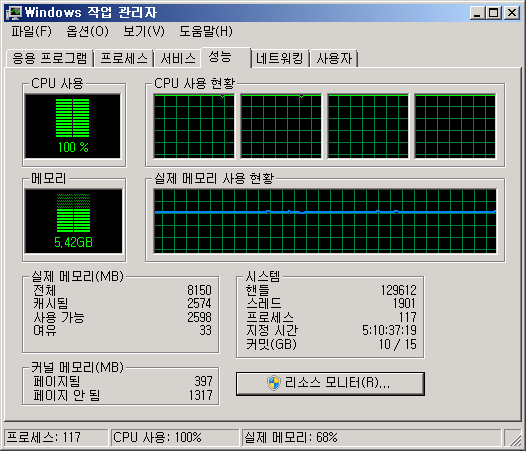The height and width of the screenshot is (451, 526).
Task: Switch to the 서비스 tab
Action: (178, 58)
